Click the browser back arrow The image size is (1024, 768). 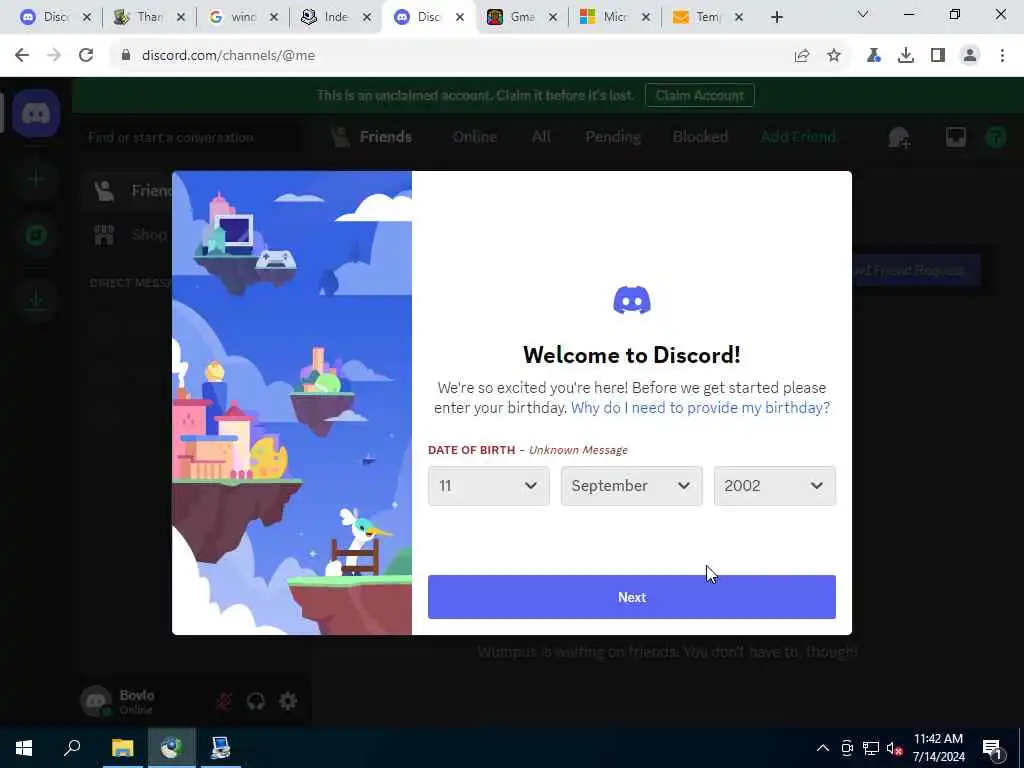22,56
